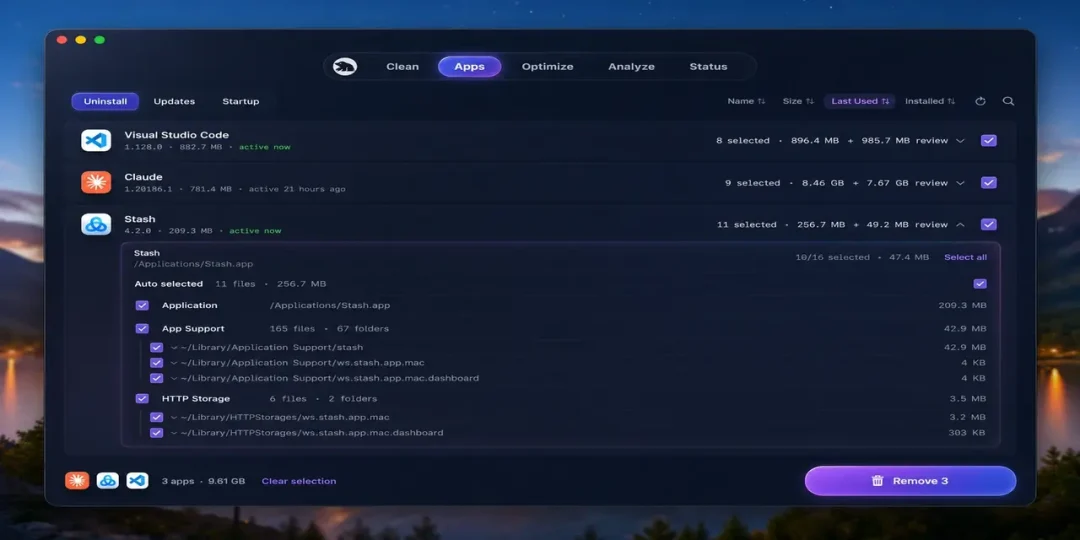Uncheck the Stash app checkbox

988,225
